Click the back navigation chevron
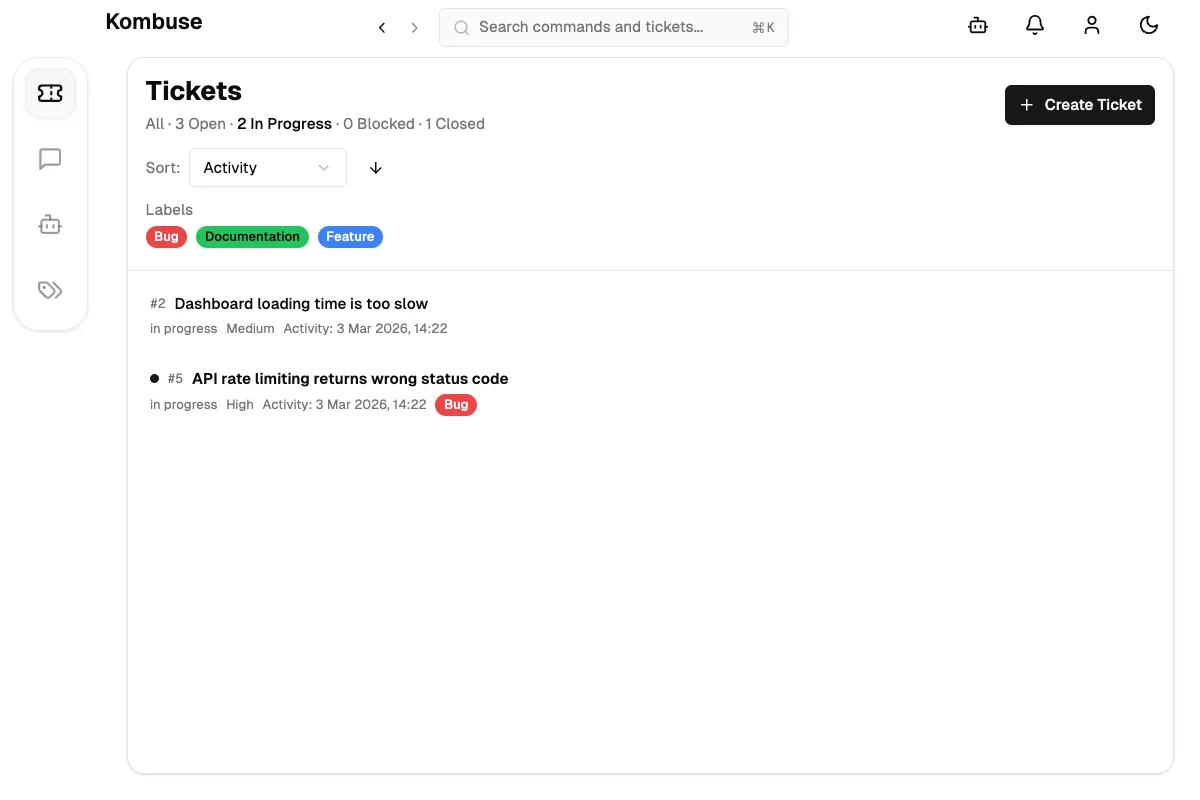Viewport: 1200px width, 800px height. tap(381, 27)
